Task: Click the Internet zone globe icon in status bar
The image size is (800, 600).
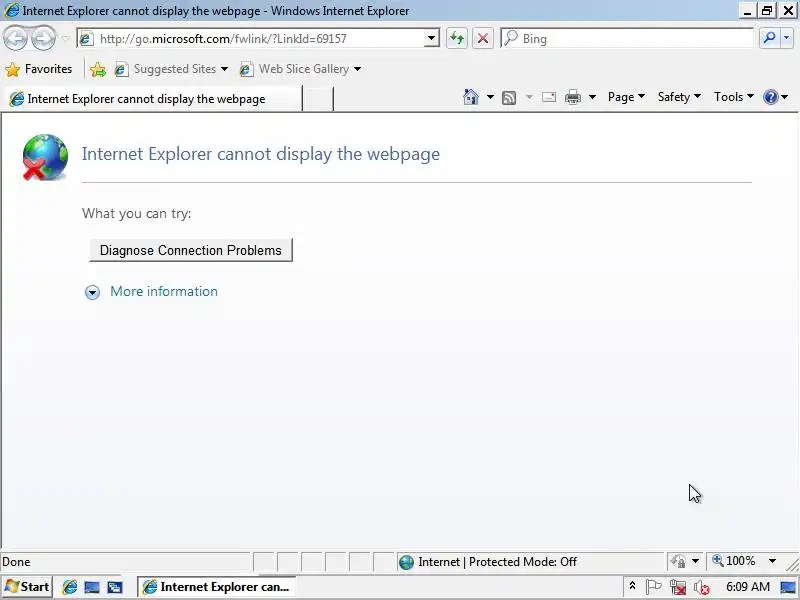Action: pos(407,562)
